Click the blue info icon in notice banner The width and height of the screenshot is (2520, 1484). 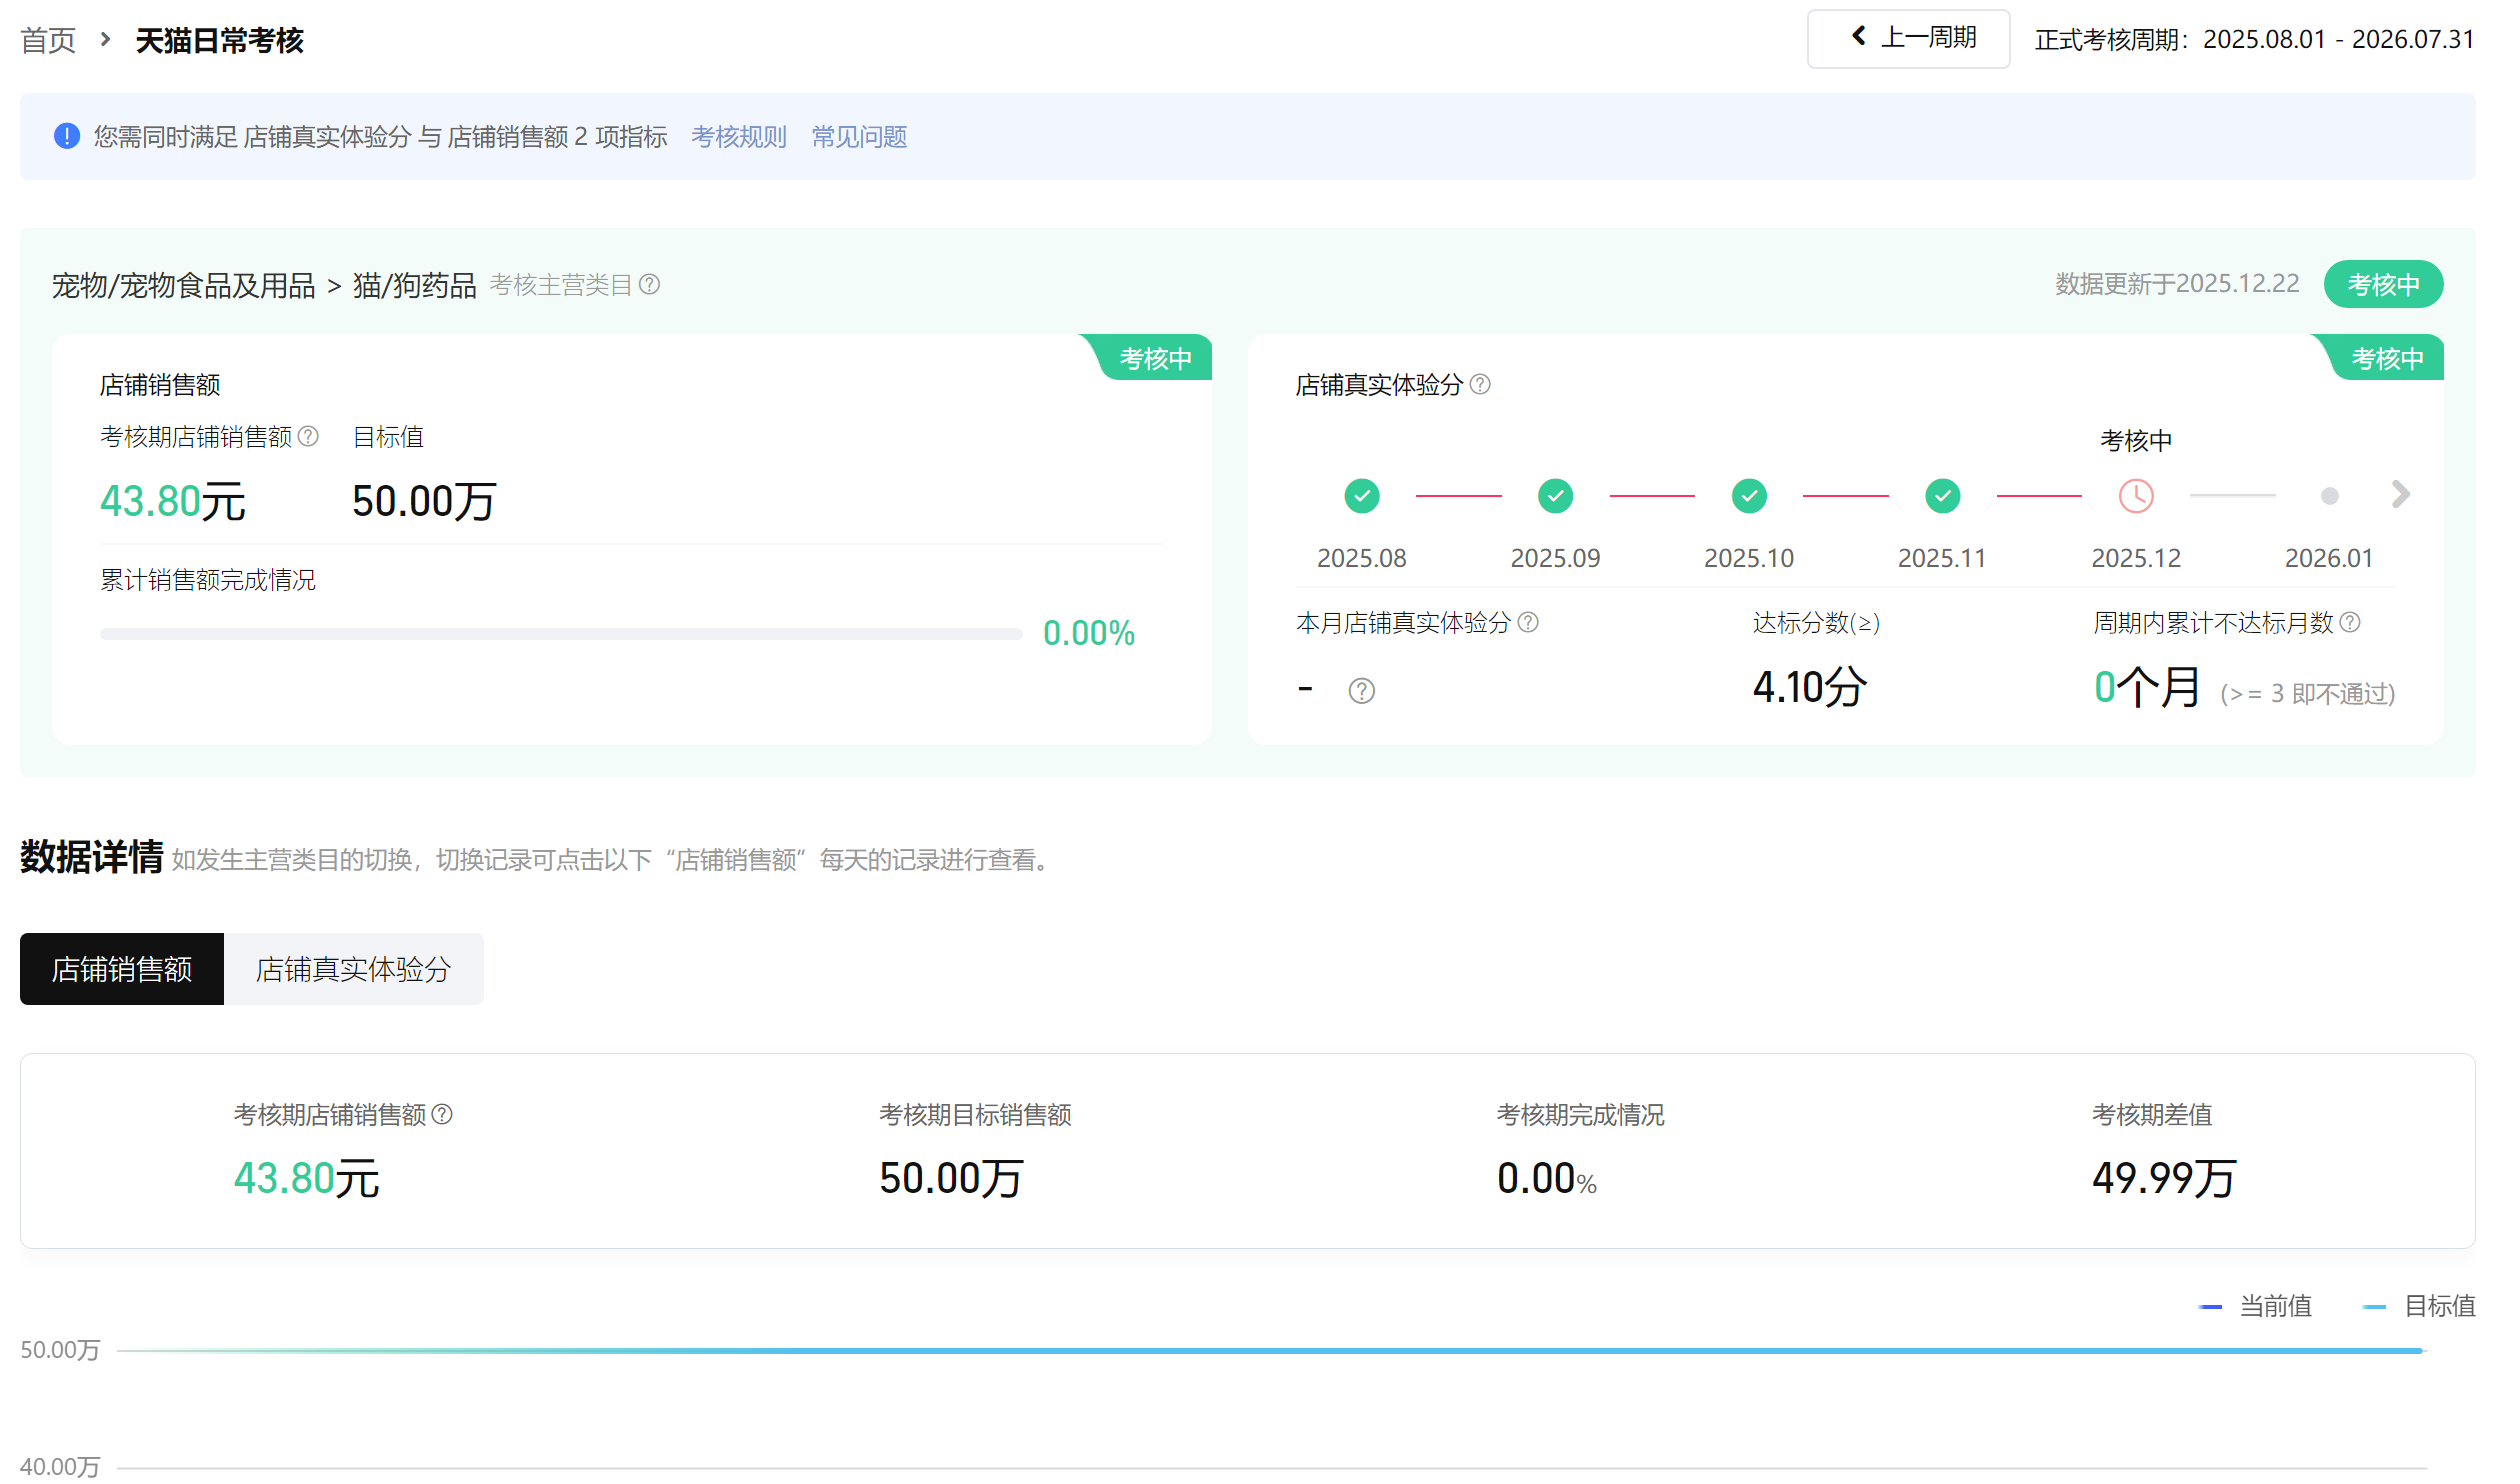pyautogui.click(x=67, y=137)
